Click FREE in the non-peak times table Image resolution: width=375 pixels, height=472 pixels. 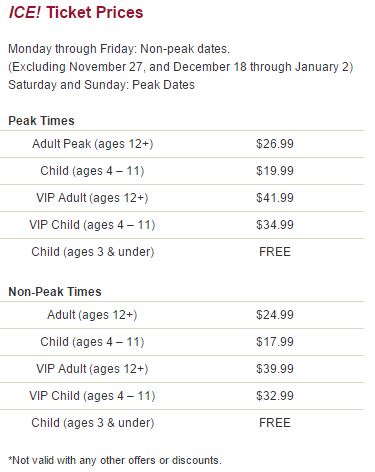tap(275, 423)
